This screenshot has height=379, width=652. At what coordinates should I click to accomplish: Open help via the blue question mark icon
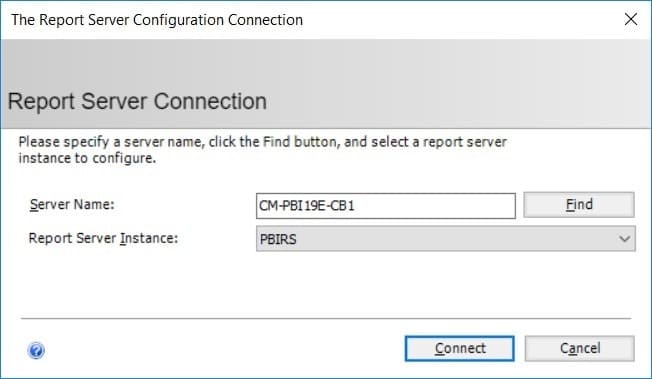(x=36, y=350)
